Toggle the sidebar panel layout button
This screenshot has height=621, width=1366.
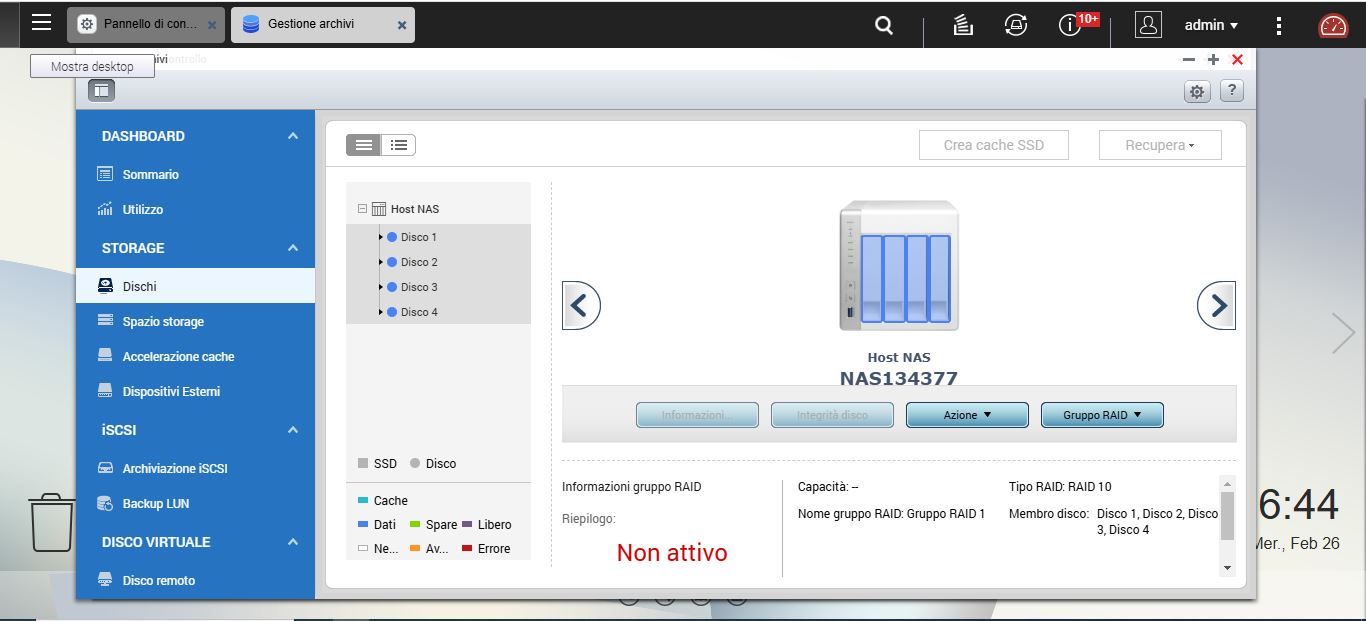pyautogui.click(x=101, y=91)
